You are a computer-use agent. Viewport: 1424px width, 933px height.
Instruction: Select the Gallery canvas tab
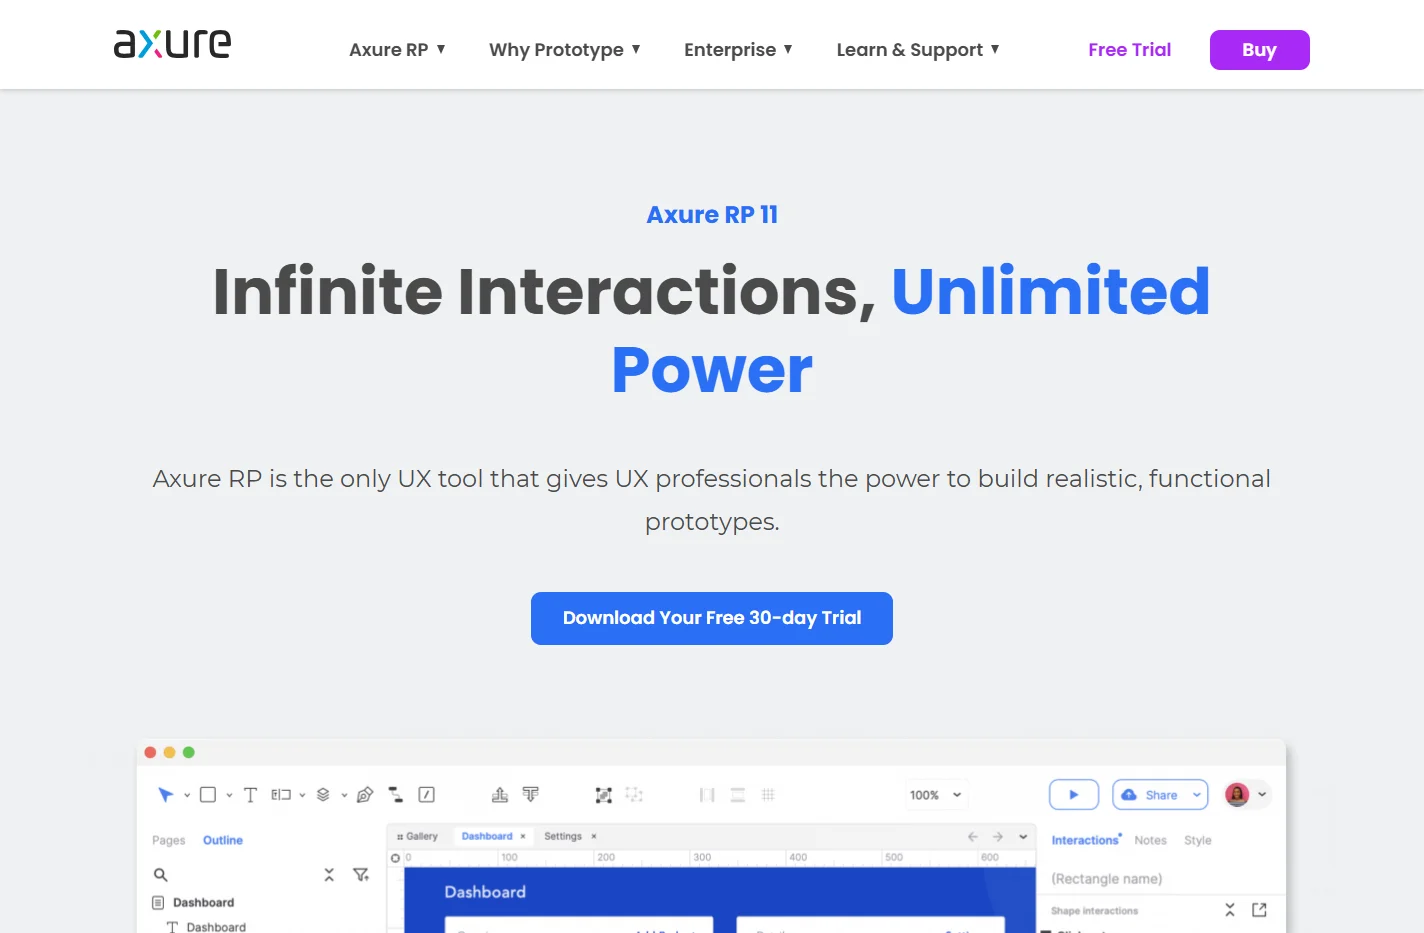[x=417, y=836]
